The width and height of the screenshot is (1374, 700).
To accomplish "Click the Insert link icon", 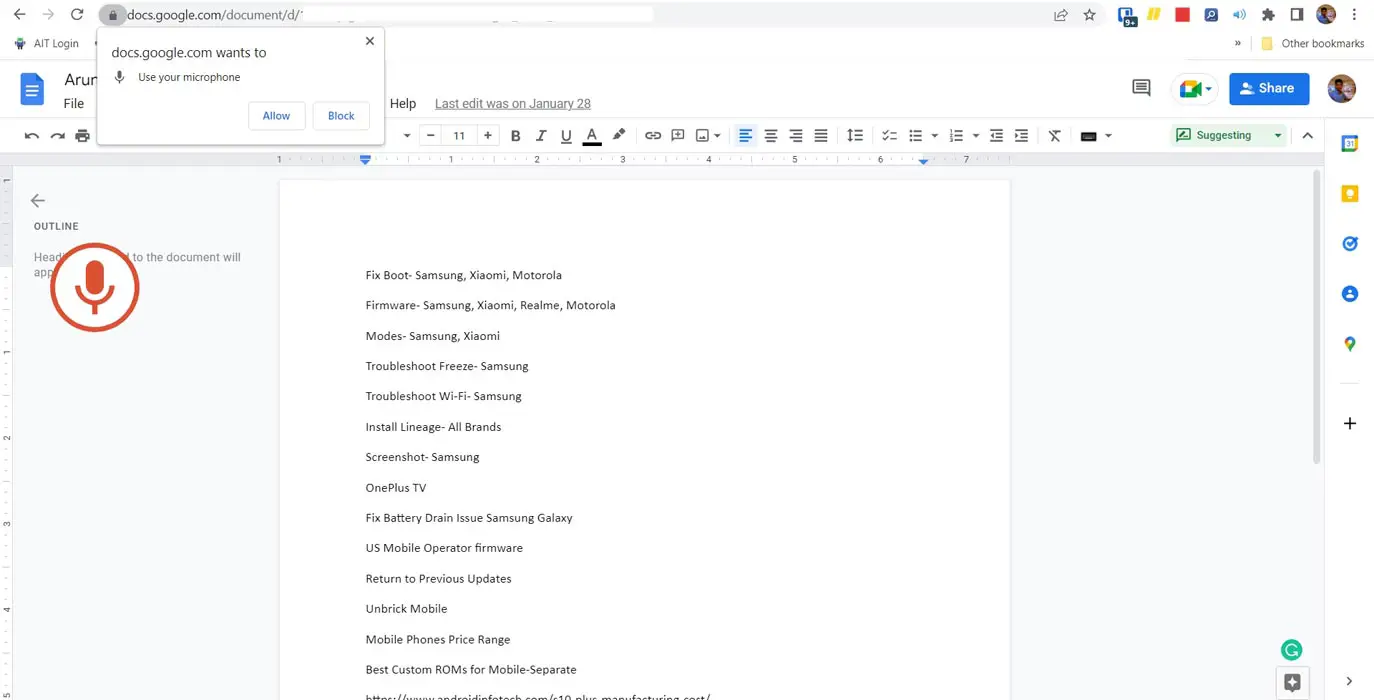I will (653, 136).
